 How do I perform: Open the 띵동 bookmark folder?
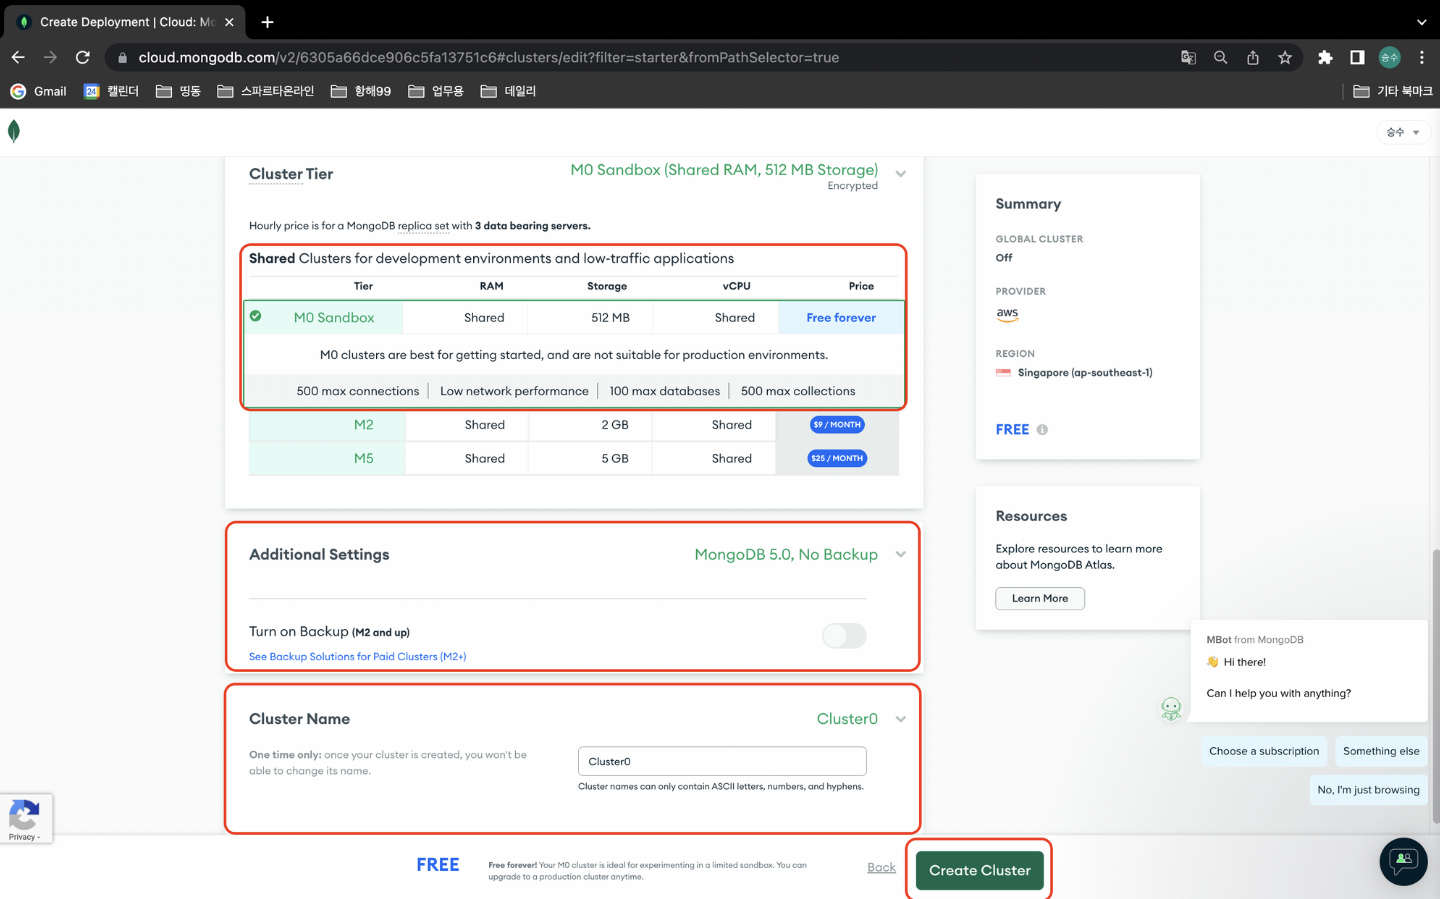coord(178,91)
